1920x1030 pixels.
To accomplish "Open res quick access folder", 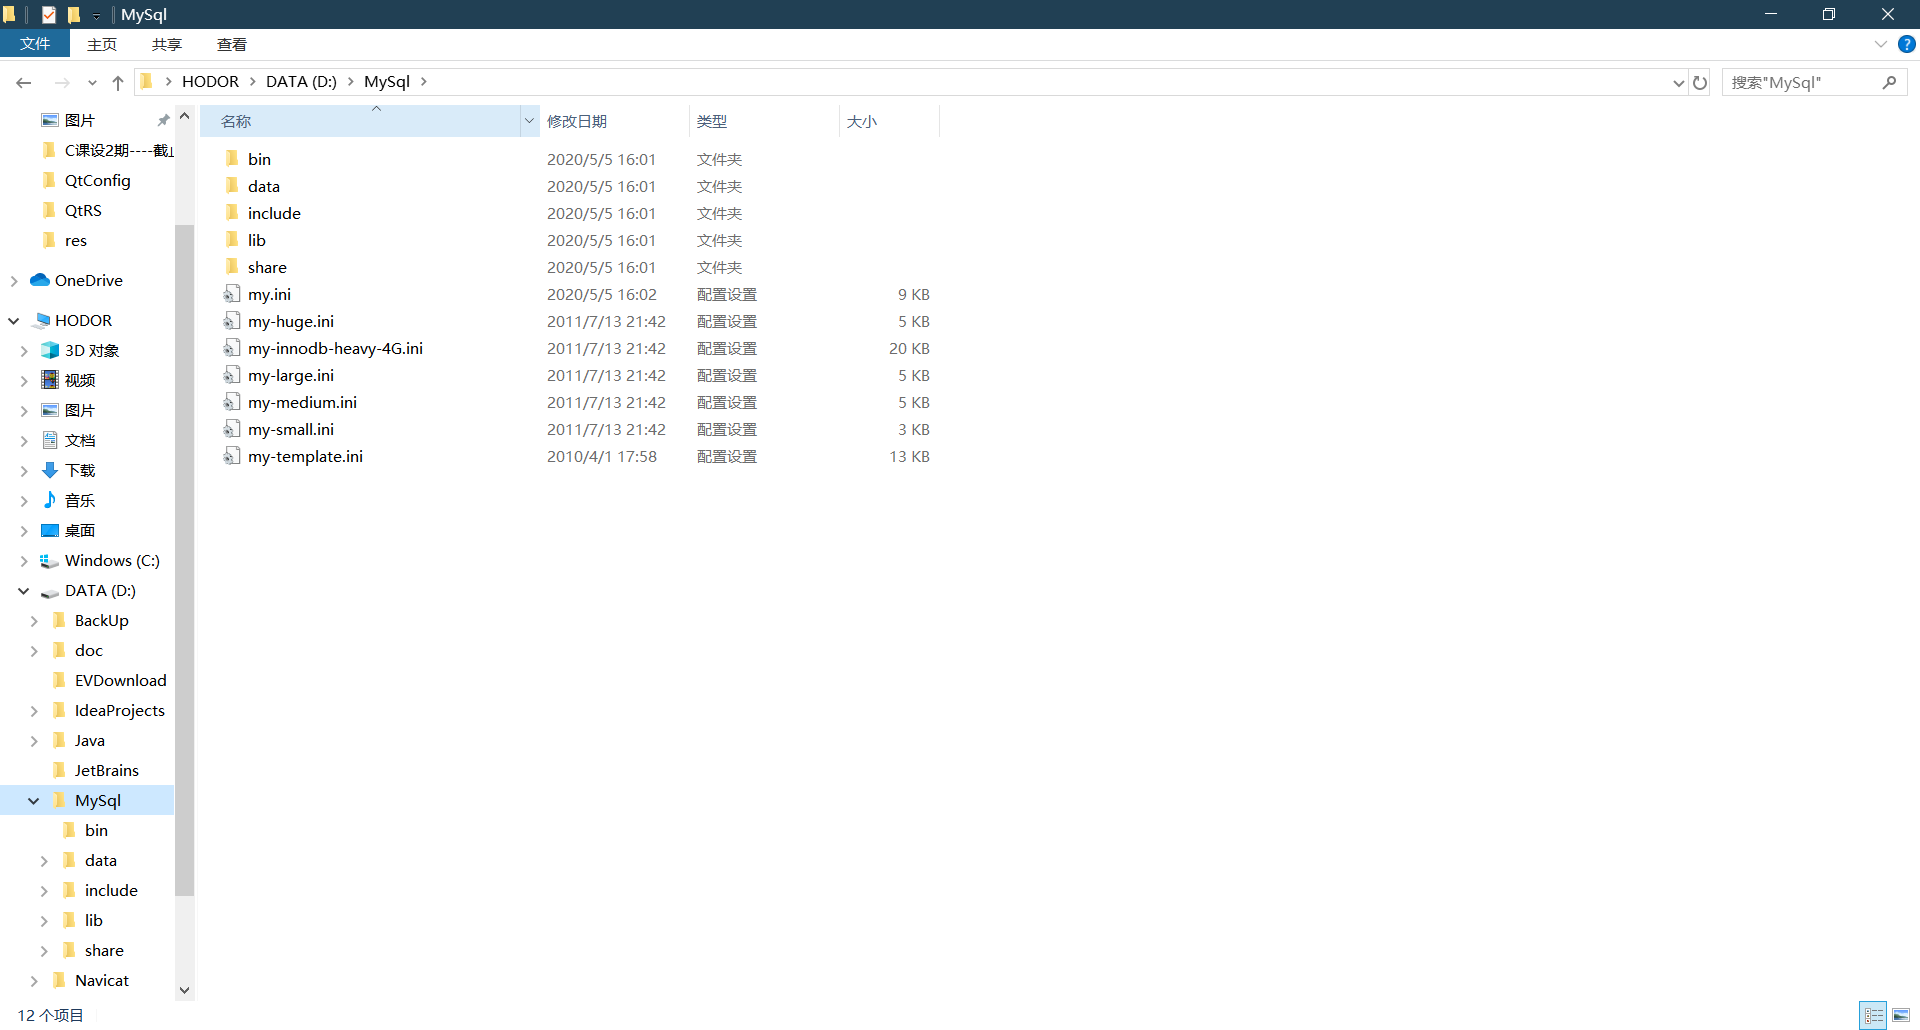I will 76,240.
